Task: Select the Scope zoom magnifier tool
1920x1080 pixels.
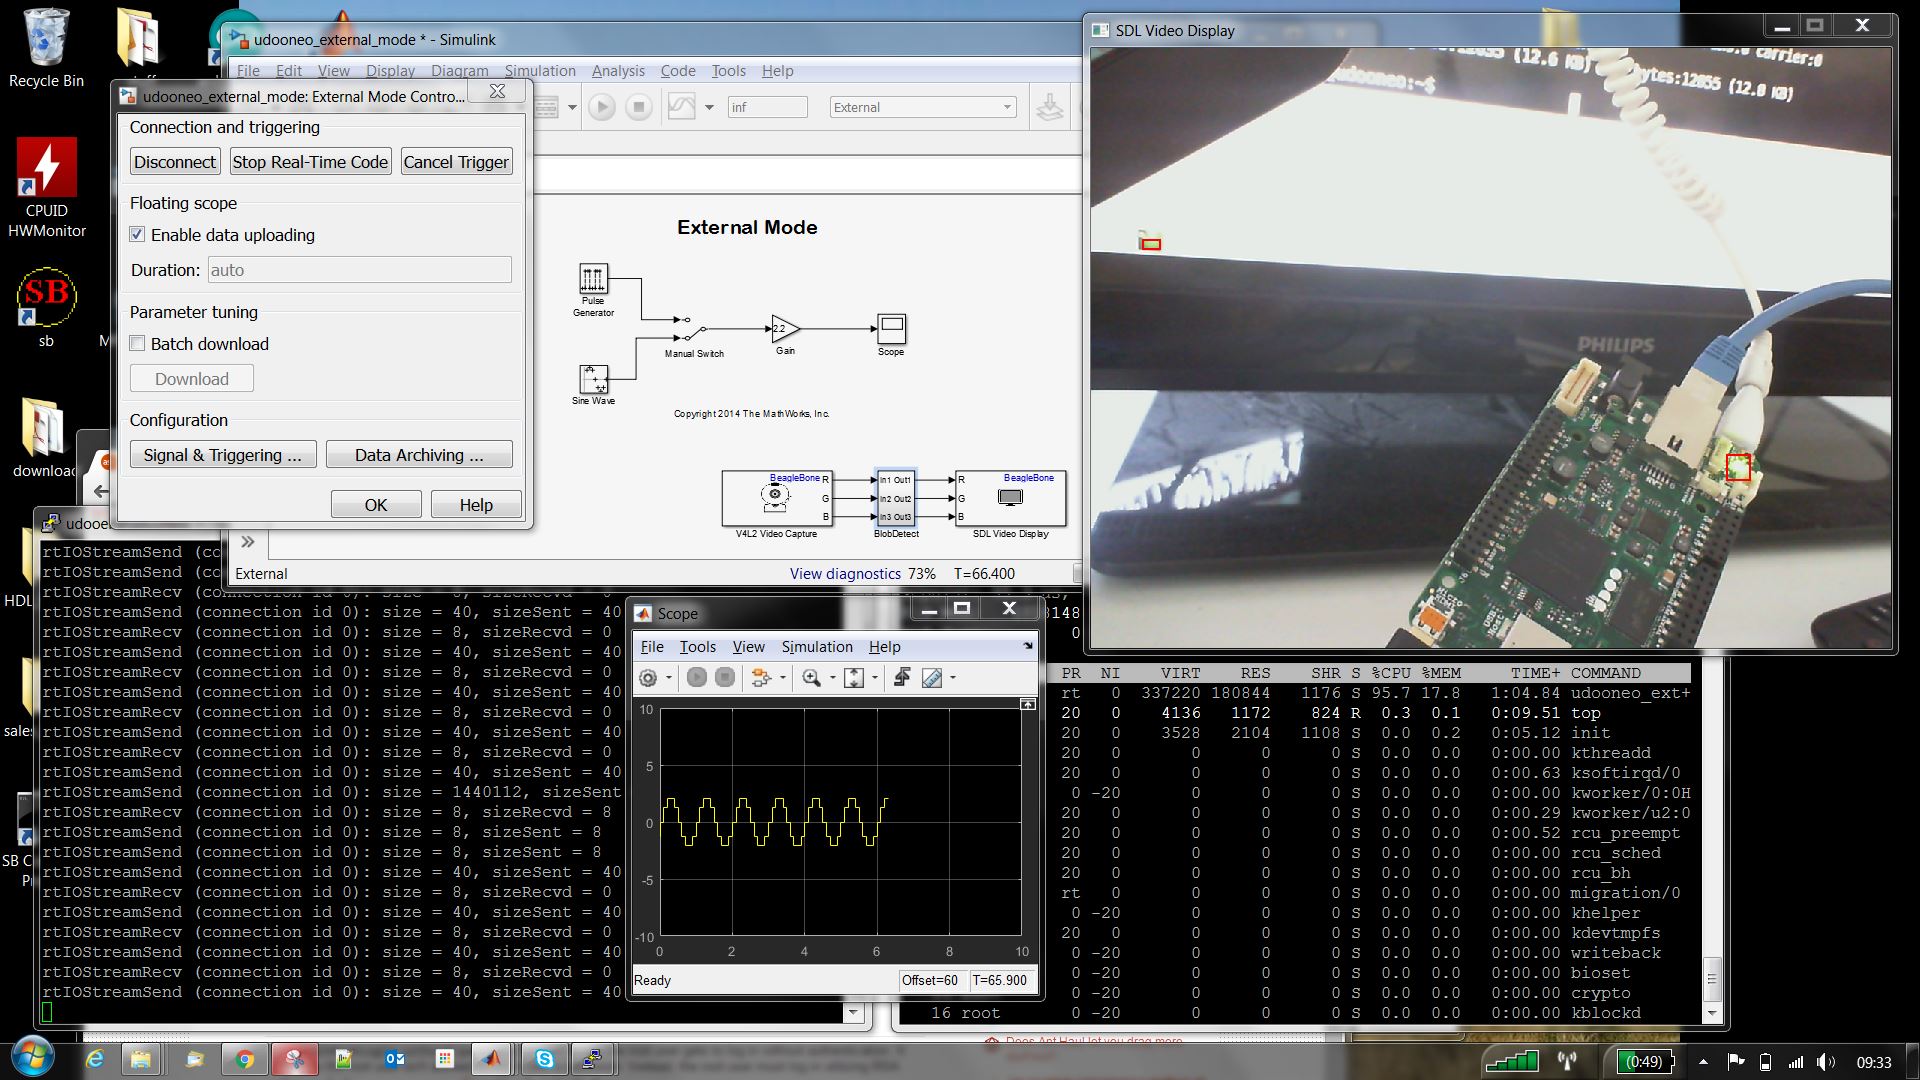Action: click(811, 678)
